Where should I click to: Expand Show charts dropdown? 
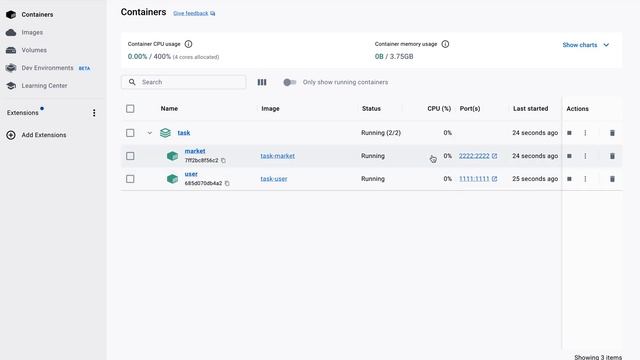[x=586, y=45]
